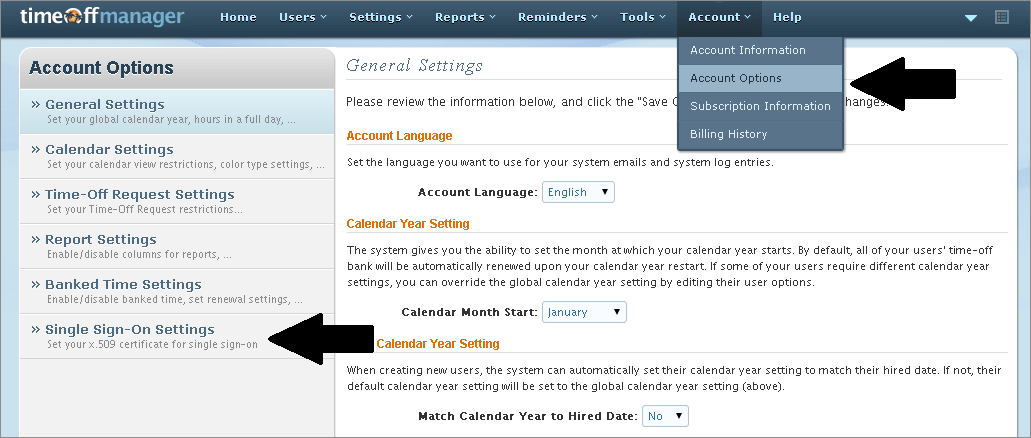Open Time-Off Request Settings

[177, 201]
